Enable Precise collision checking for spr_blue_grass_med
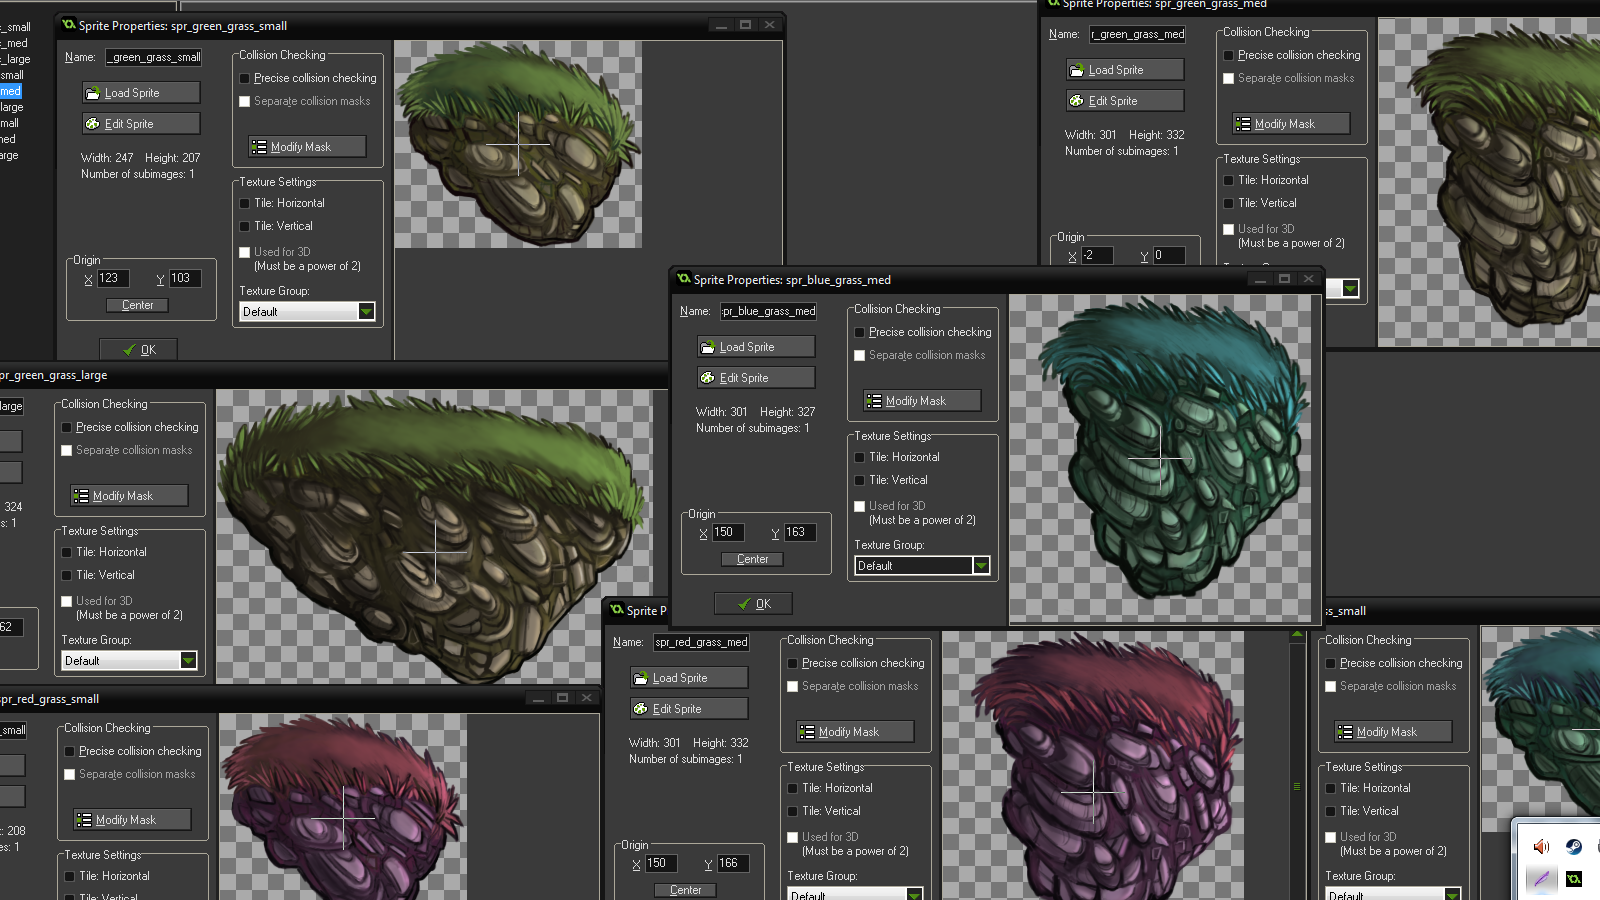Screen dimensions: 1600x900 click(x=860, y=332)
